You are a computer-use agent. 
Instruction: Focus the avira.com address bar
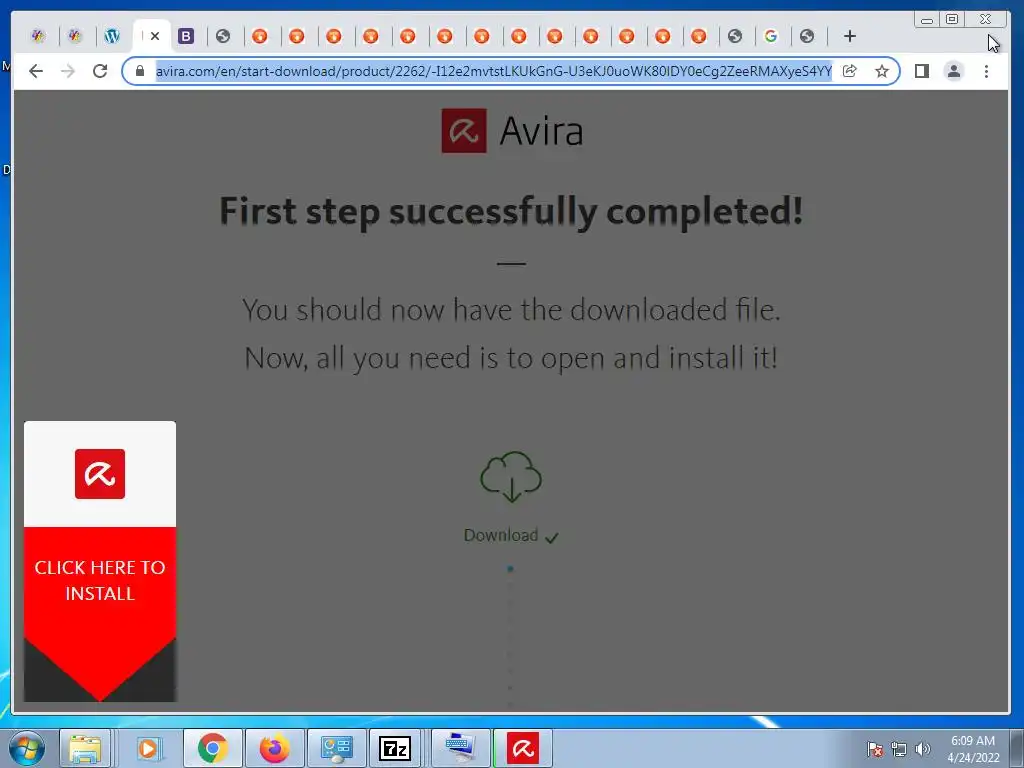pos(494,71)
